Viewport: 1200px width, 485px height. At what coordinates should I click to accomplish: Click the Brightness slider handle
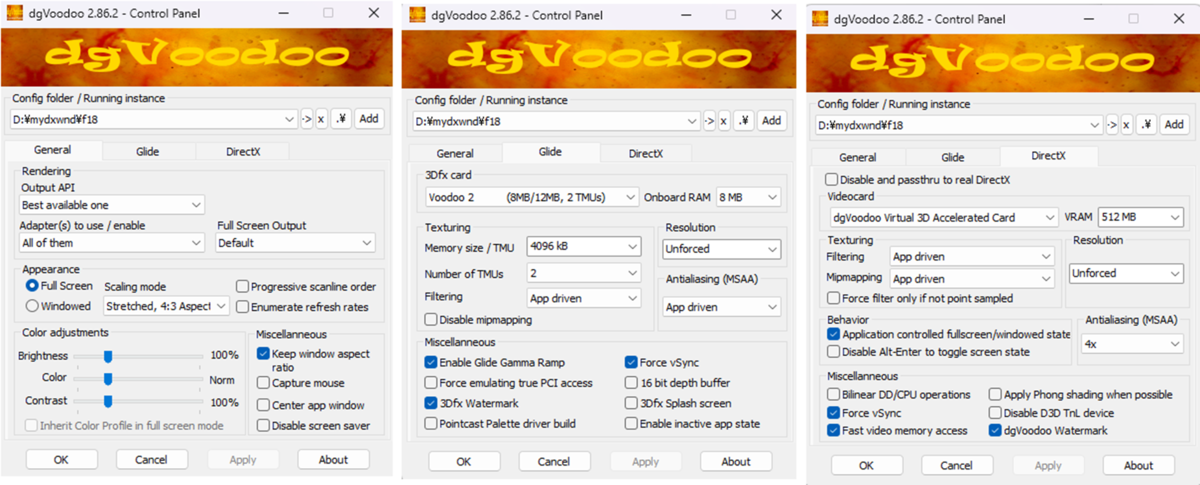(x=108, y=356)
